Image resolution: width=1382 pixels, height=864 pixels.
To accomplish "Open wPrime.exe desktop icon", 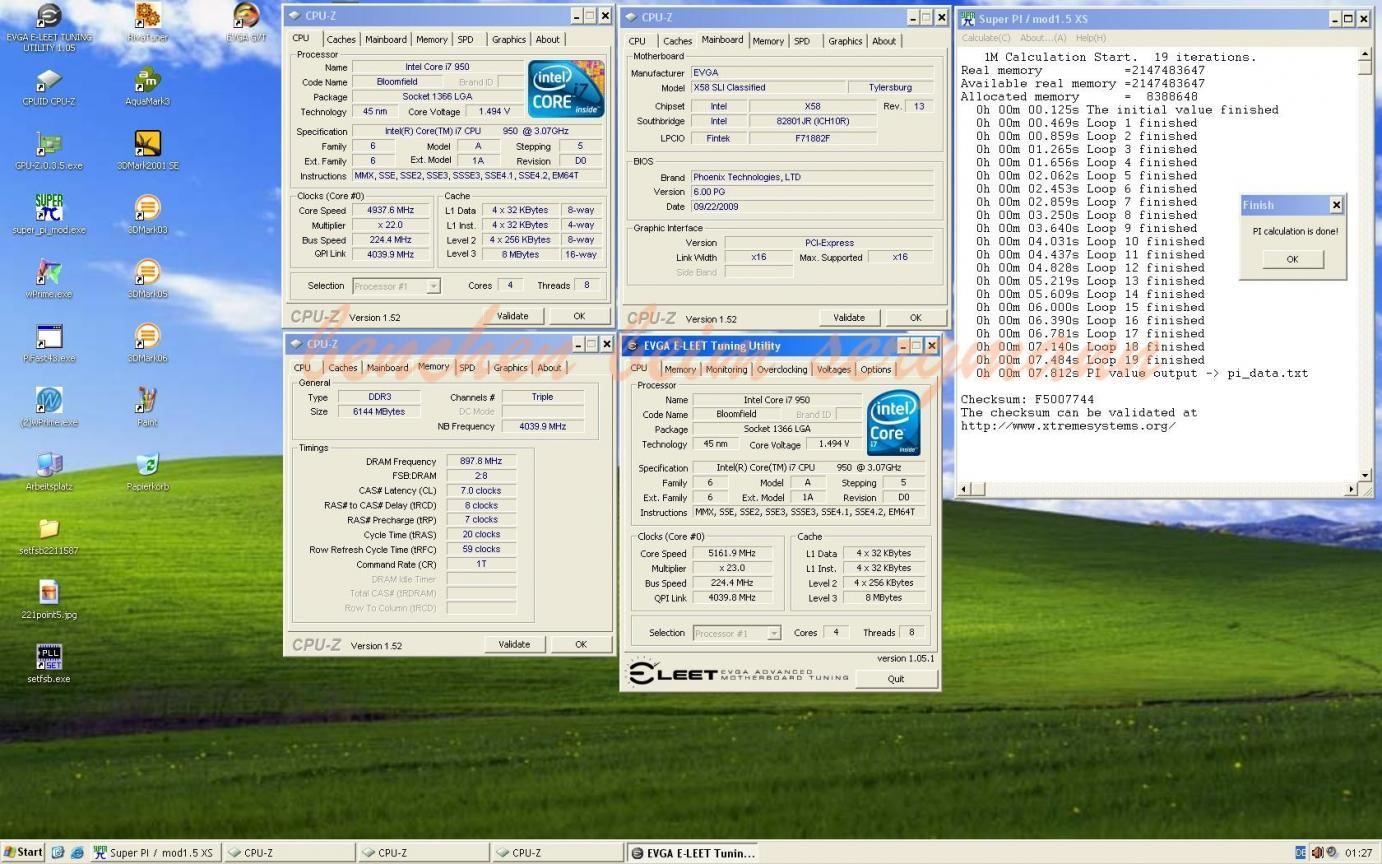I will (x=48, y=279).
